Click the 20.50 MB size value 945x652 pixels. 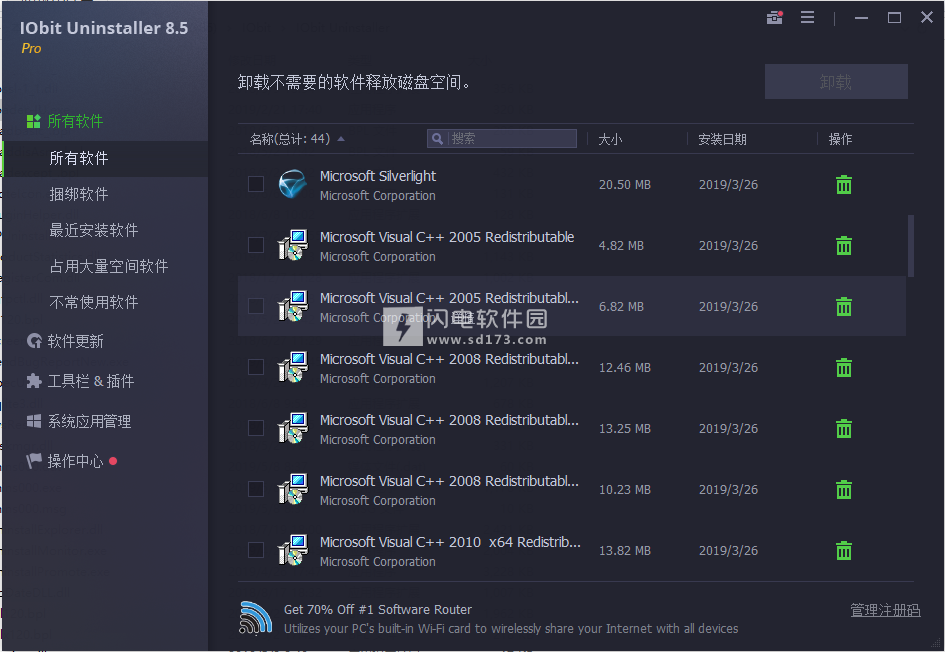624,184
